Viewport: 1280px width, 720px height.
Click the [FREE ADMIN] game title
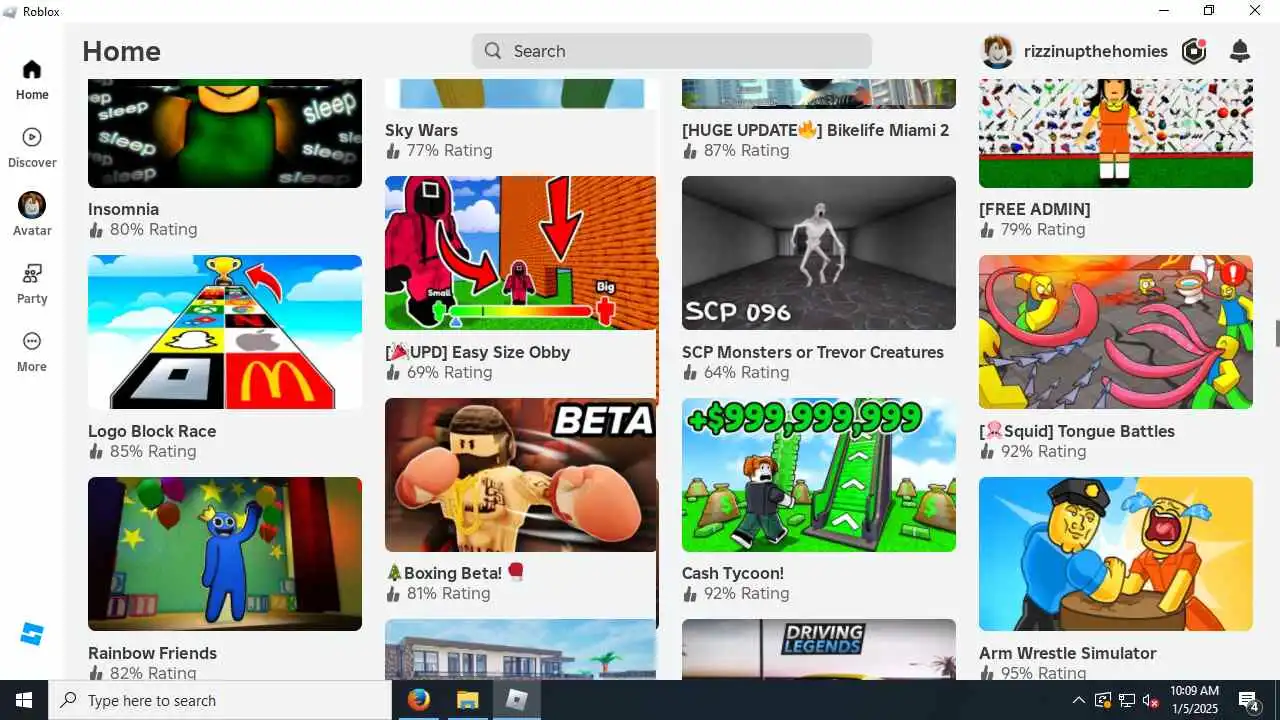pos(1035,209)
